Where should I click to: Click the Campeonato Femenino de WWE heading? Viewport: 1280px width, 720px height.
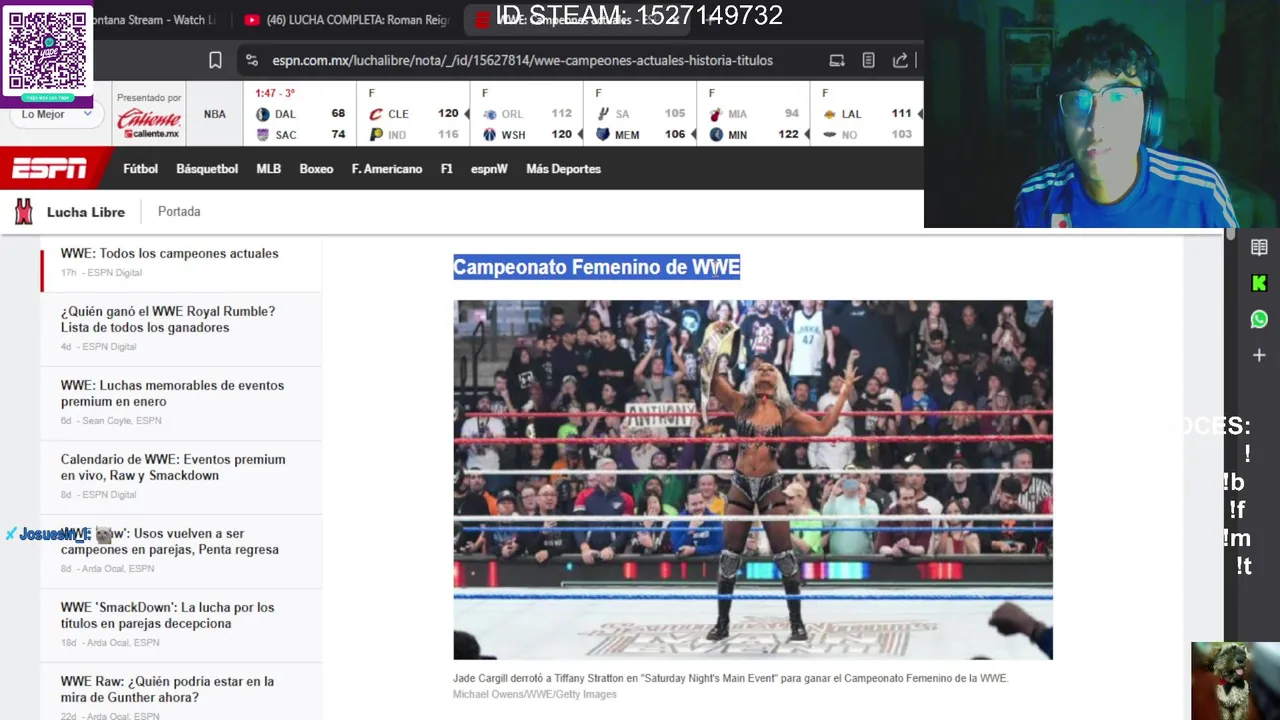[x=597, y=267]
